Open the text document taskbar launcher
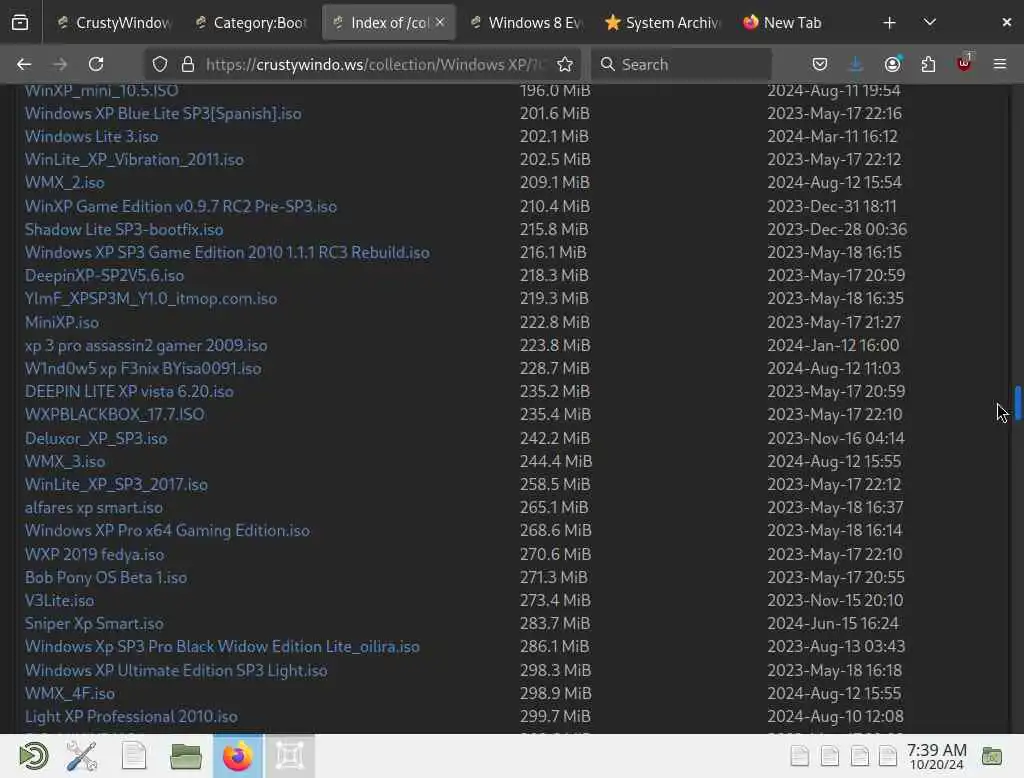 [134, 756]
